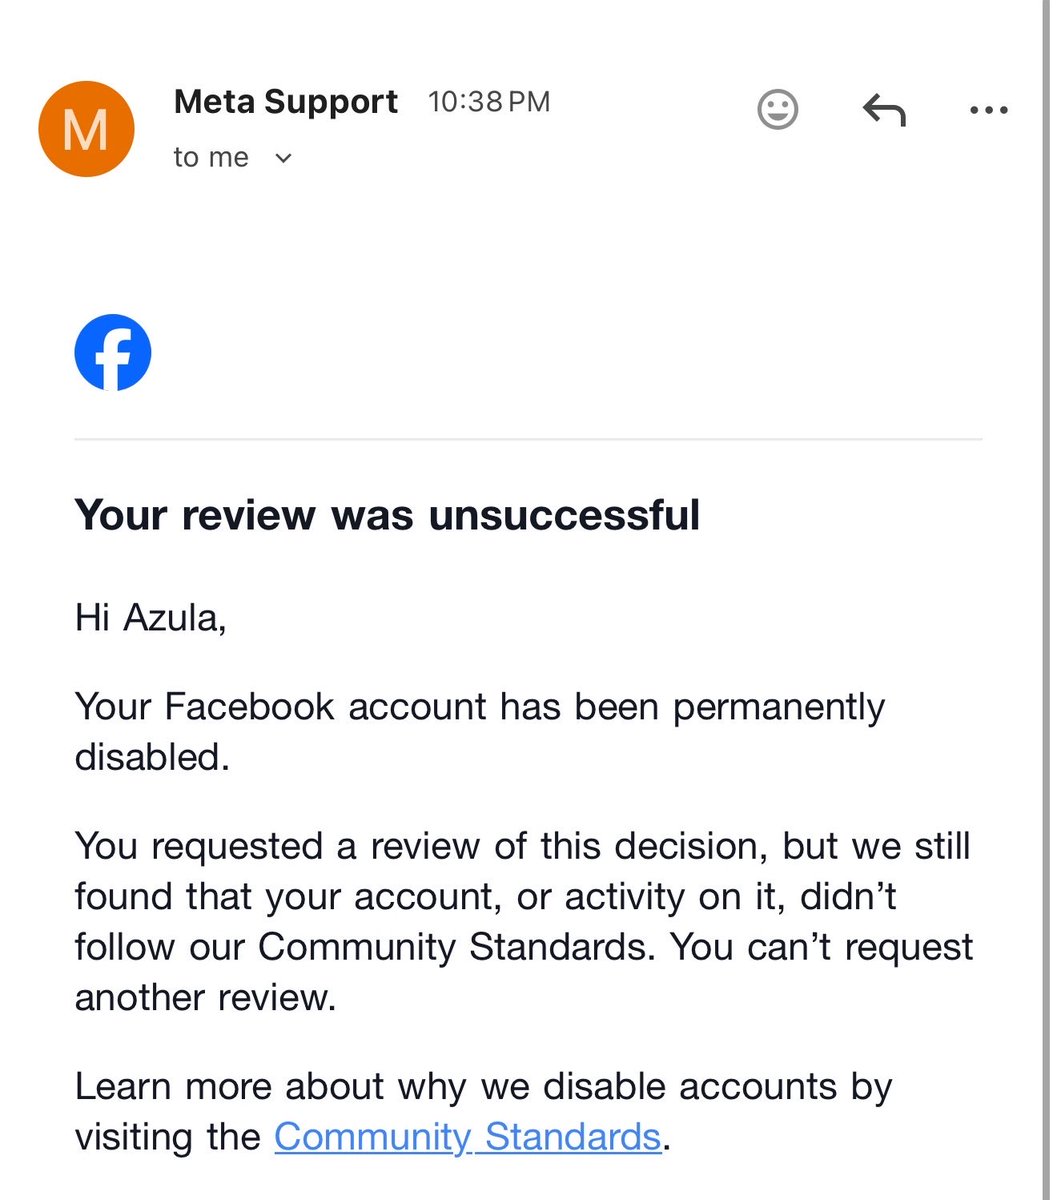Click the word "disabled." in the message
This screenshot has height=1200, width=1057.
click(x=152, y=756)
